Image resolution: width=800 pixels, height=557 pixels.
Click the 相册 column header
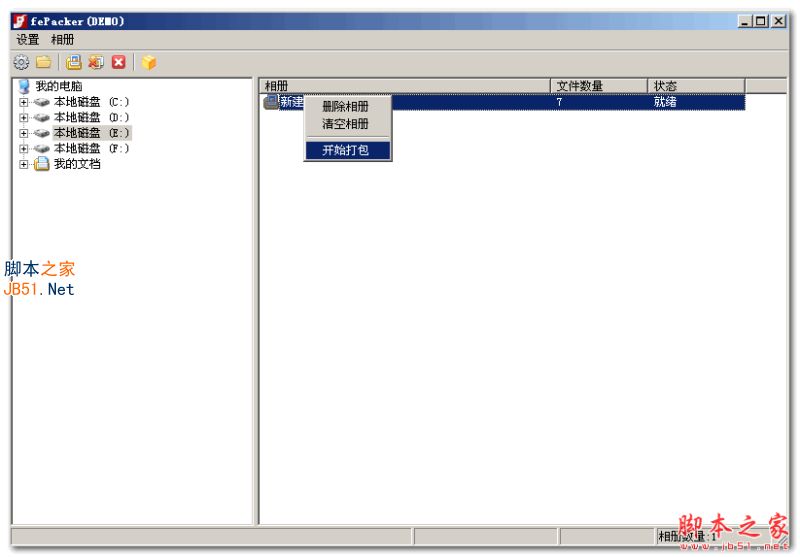pos(405,86)
